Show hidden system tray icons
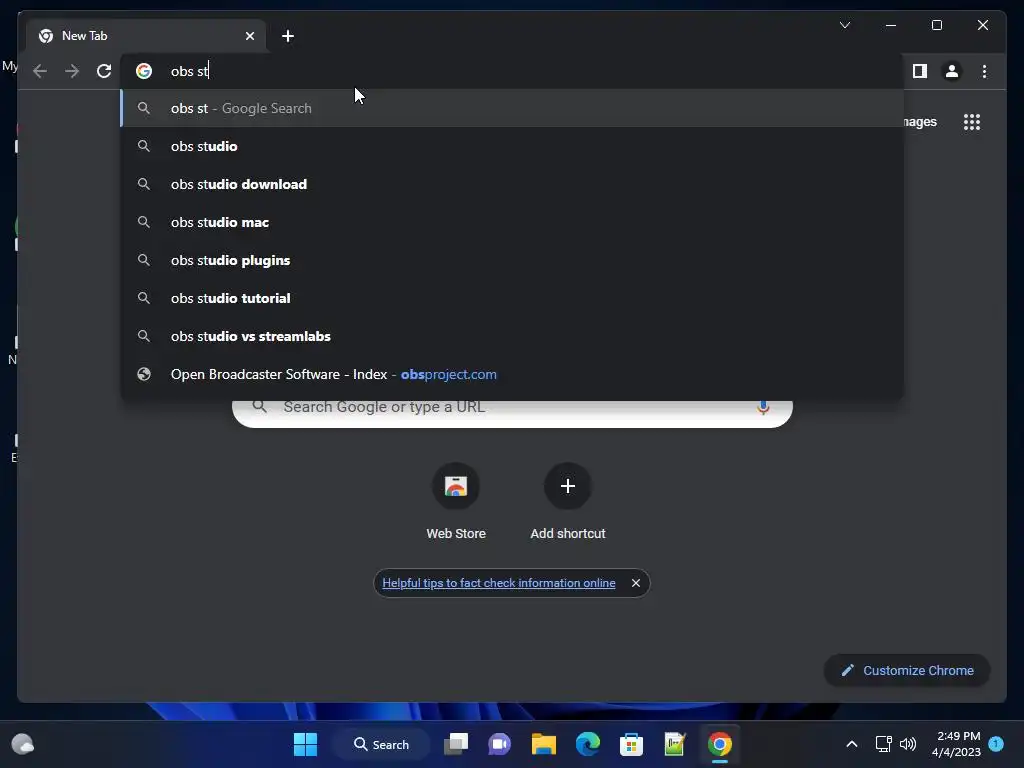This screenshot has height=768, width=1024. 852,744
